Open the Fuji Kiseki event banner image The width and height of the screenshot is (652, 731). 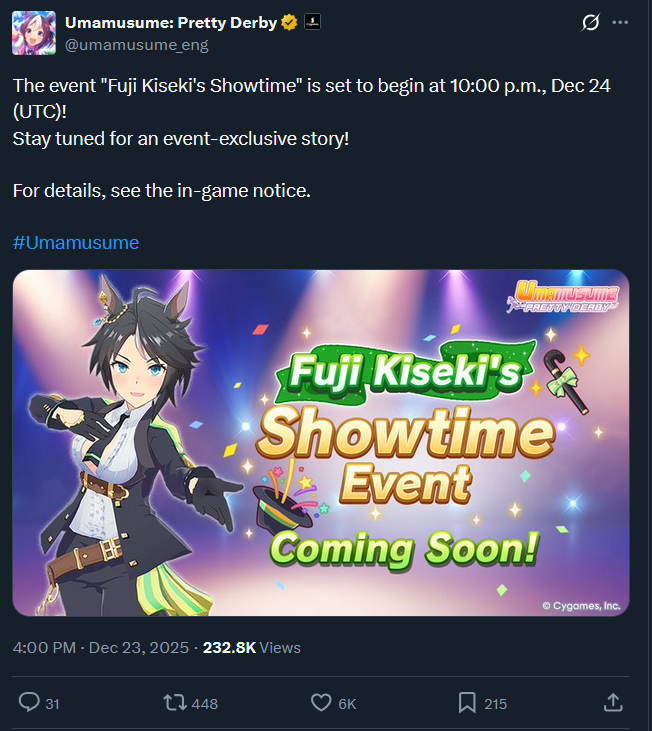(321, 443)
